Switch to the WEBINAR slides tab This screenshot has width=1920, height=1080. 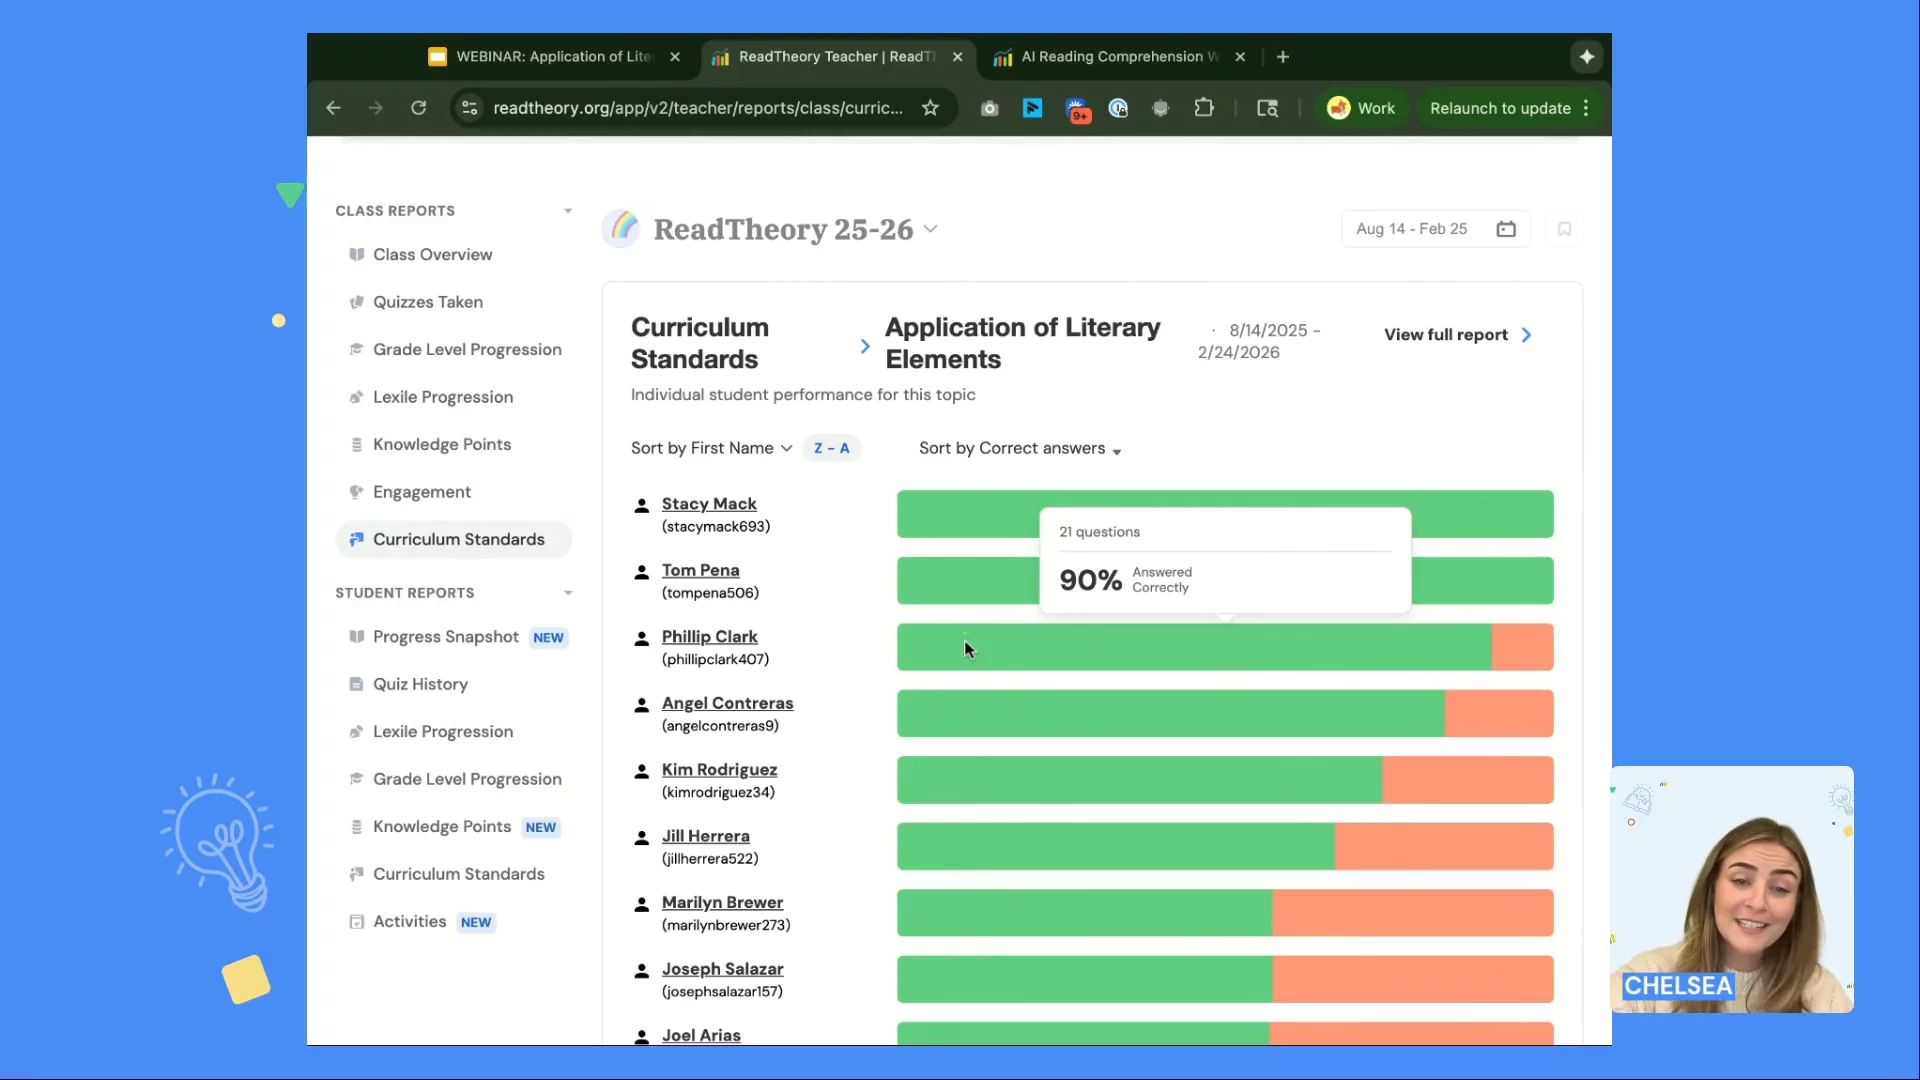point(552,57)
